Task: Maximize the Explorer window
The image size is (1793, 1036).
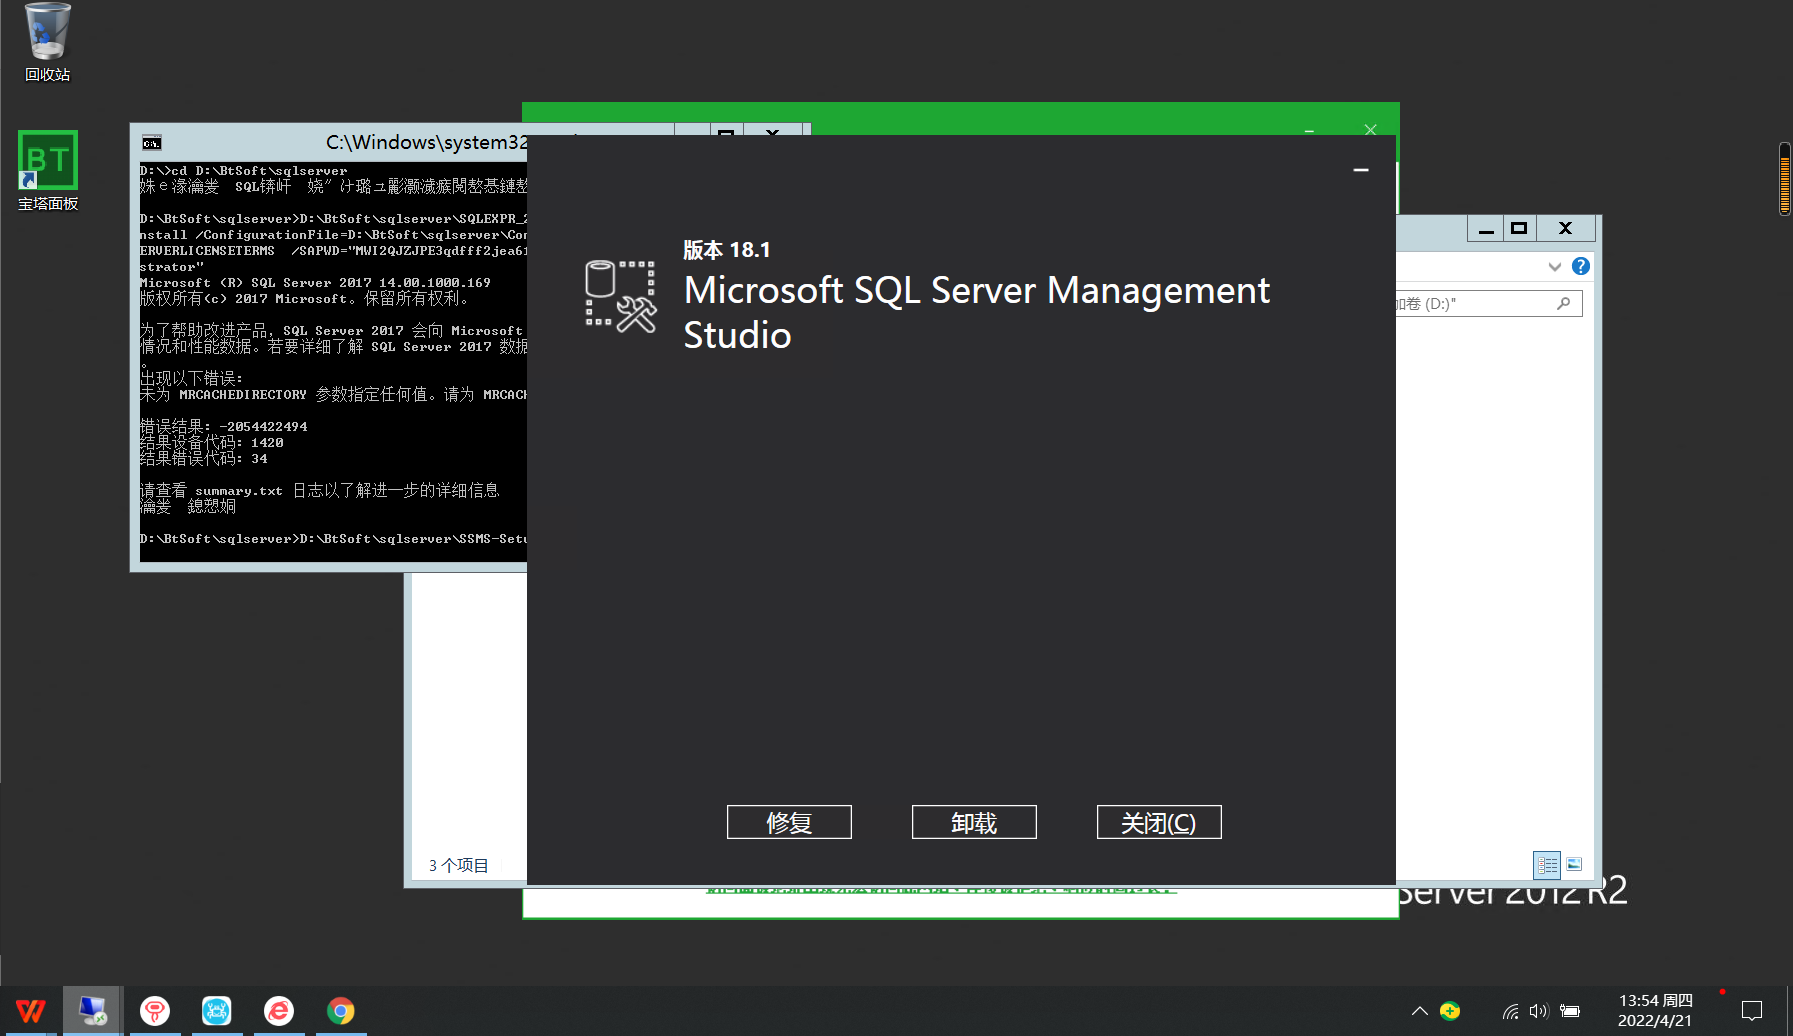Action: coord(1519,229)
